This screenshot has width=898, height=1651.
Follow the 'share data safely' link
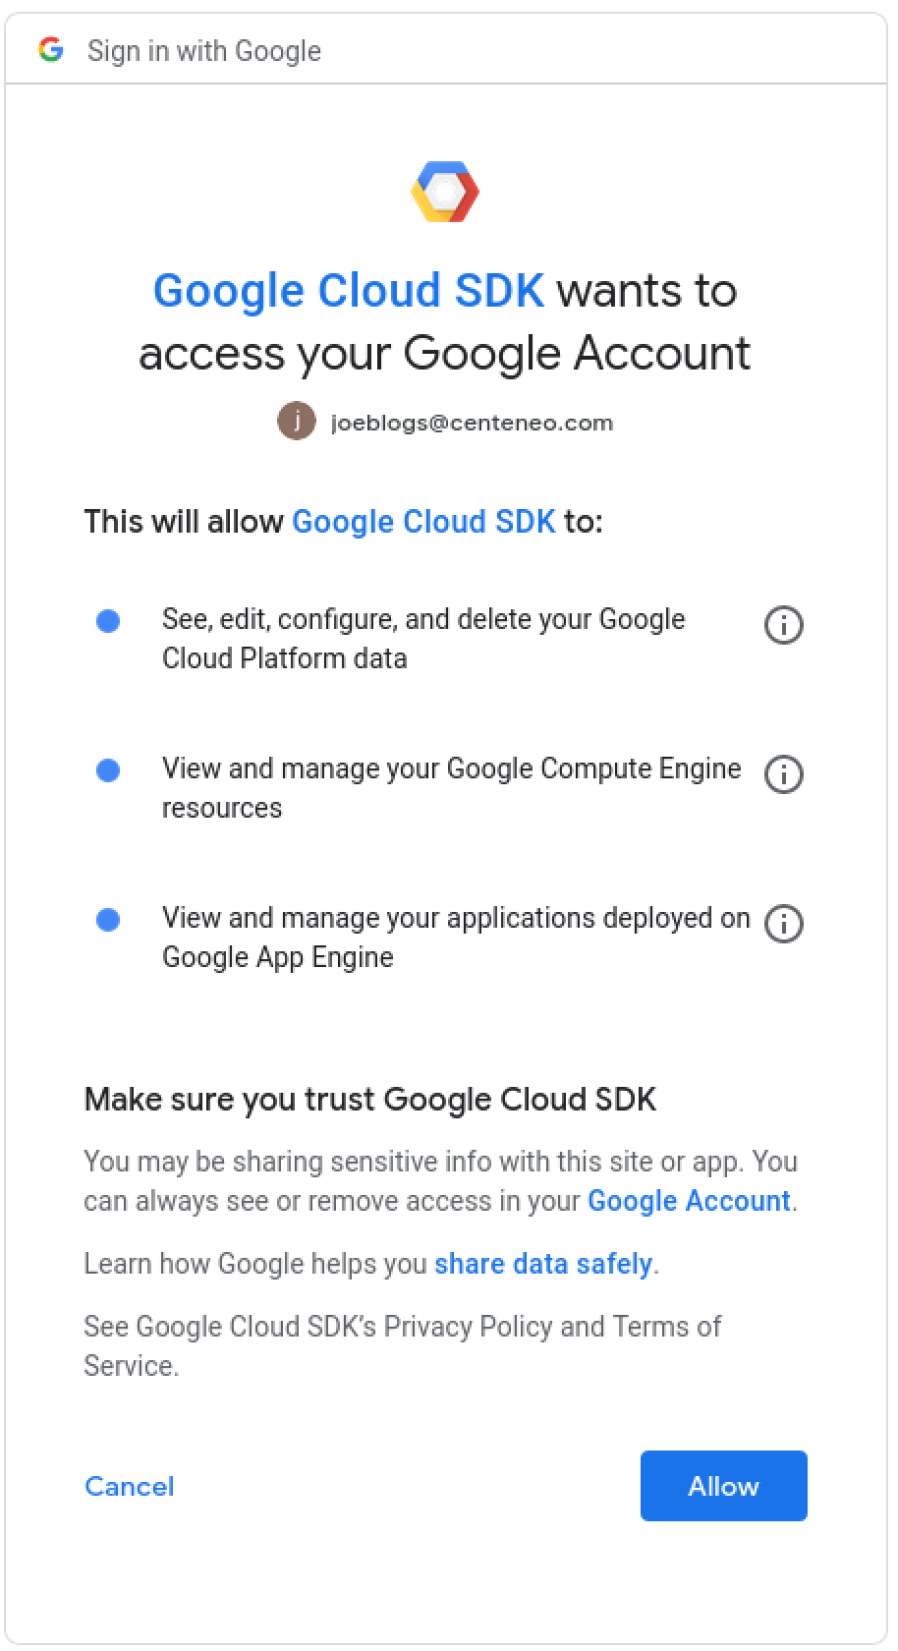click(543, 1263)
